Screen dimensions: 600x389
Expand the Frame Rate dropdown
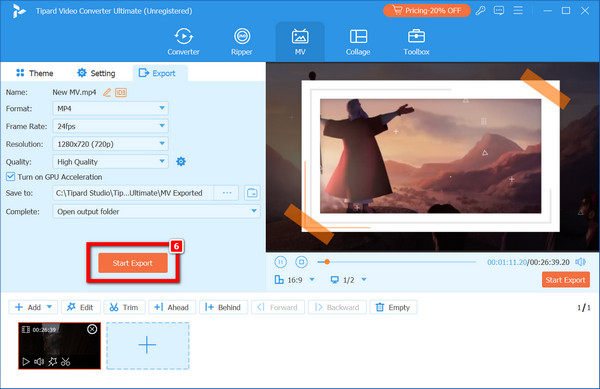110,126
